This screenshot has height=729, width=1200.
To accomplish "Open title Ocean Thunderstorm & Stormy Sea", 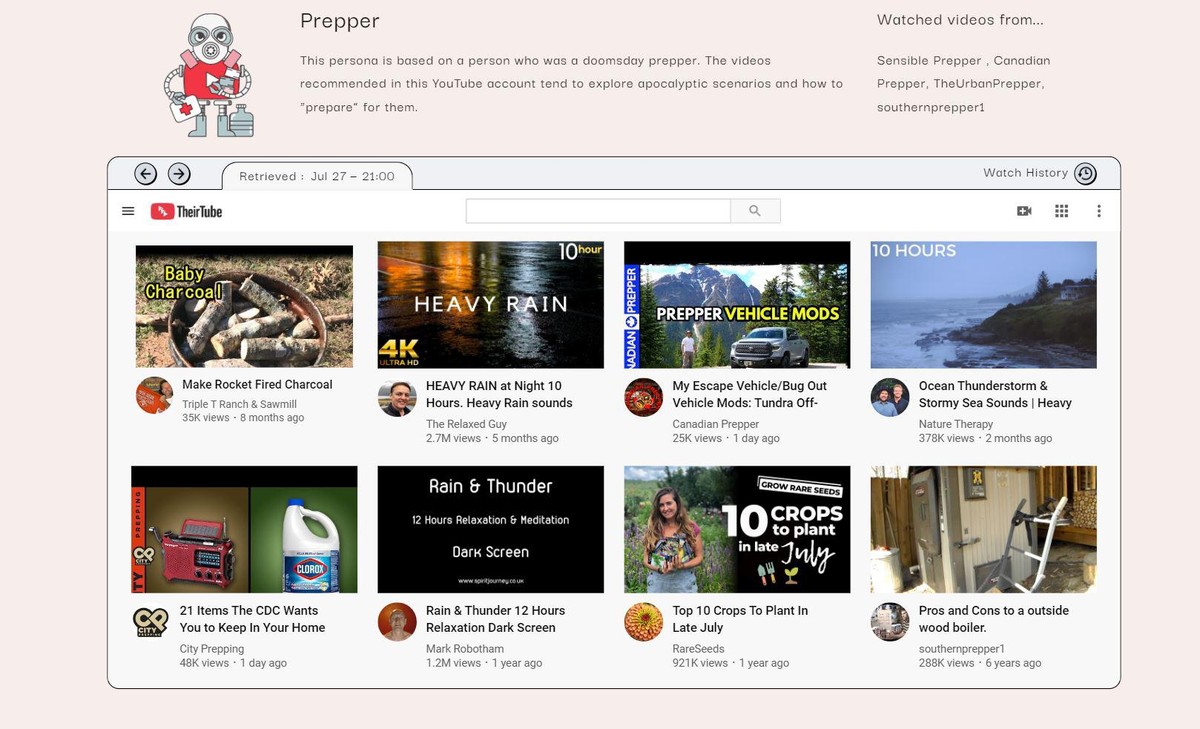I will tap(995, 394).
